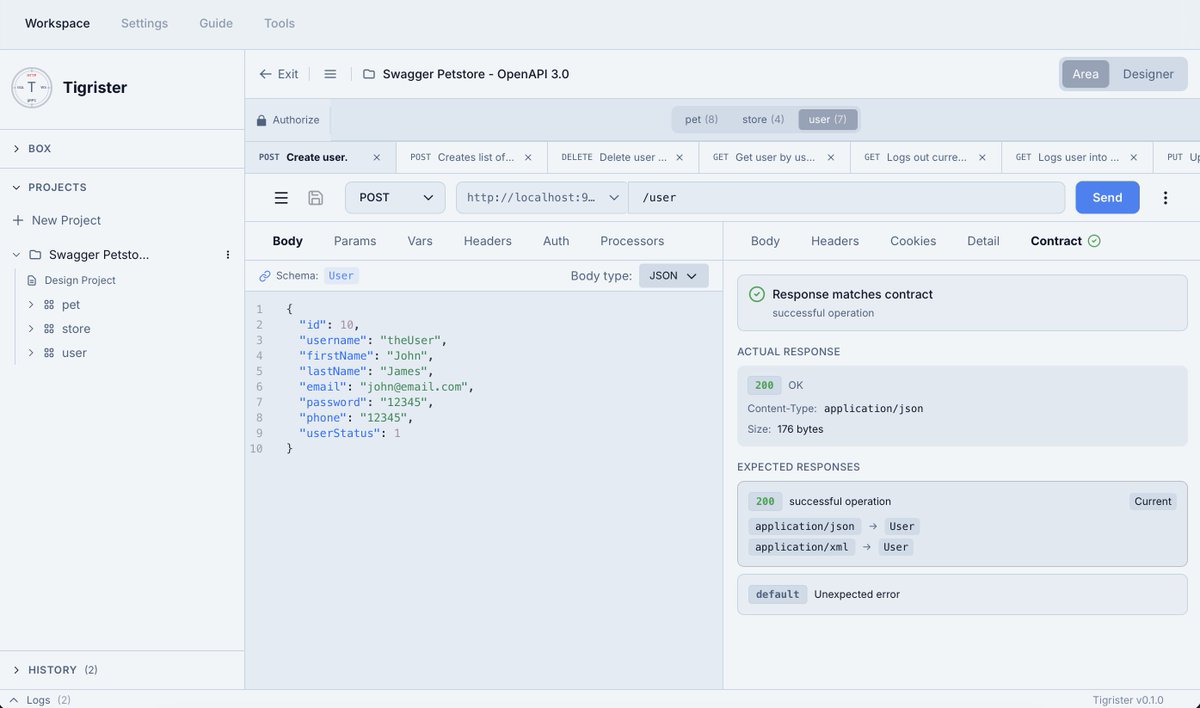Click the schema link icon

coord(265,276)
